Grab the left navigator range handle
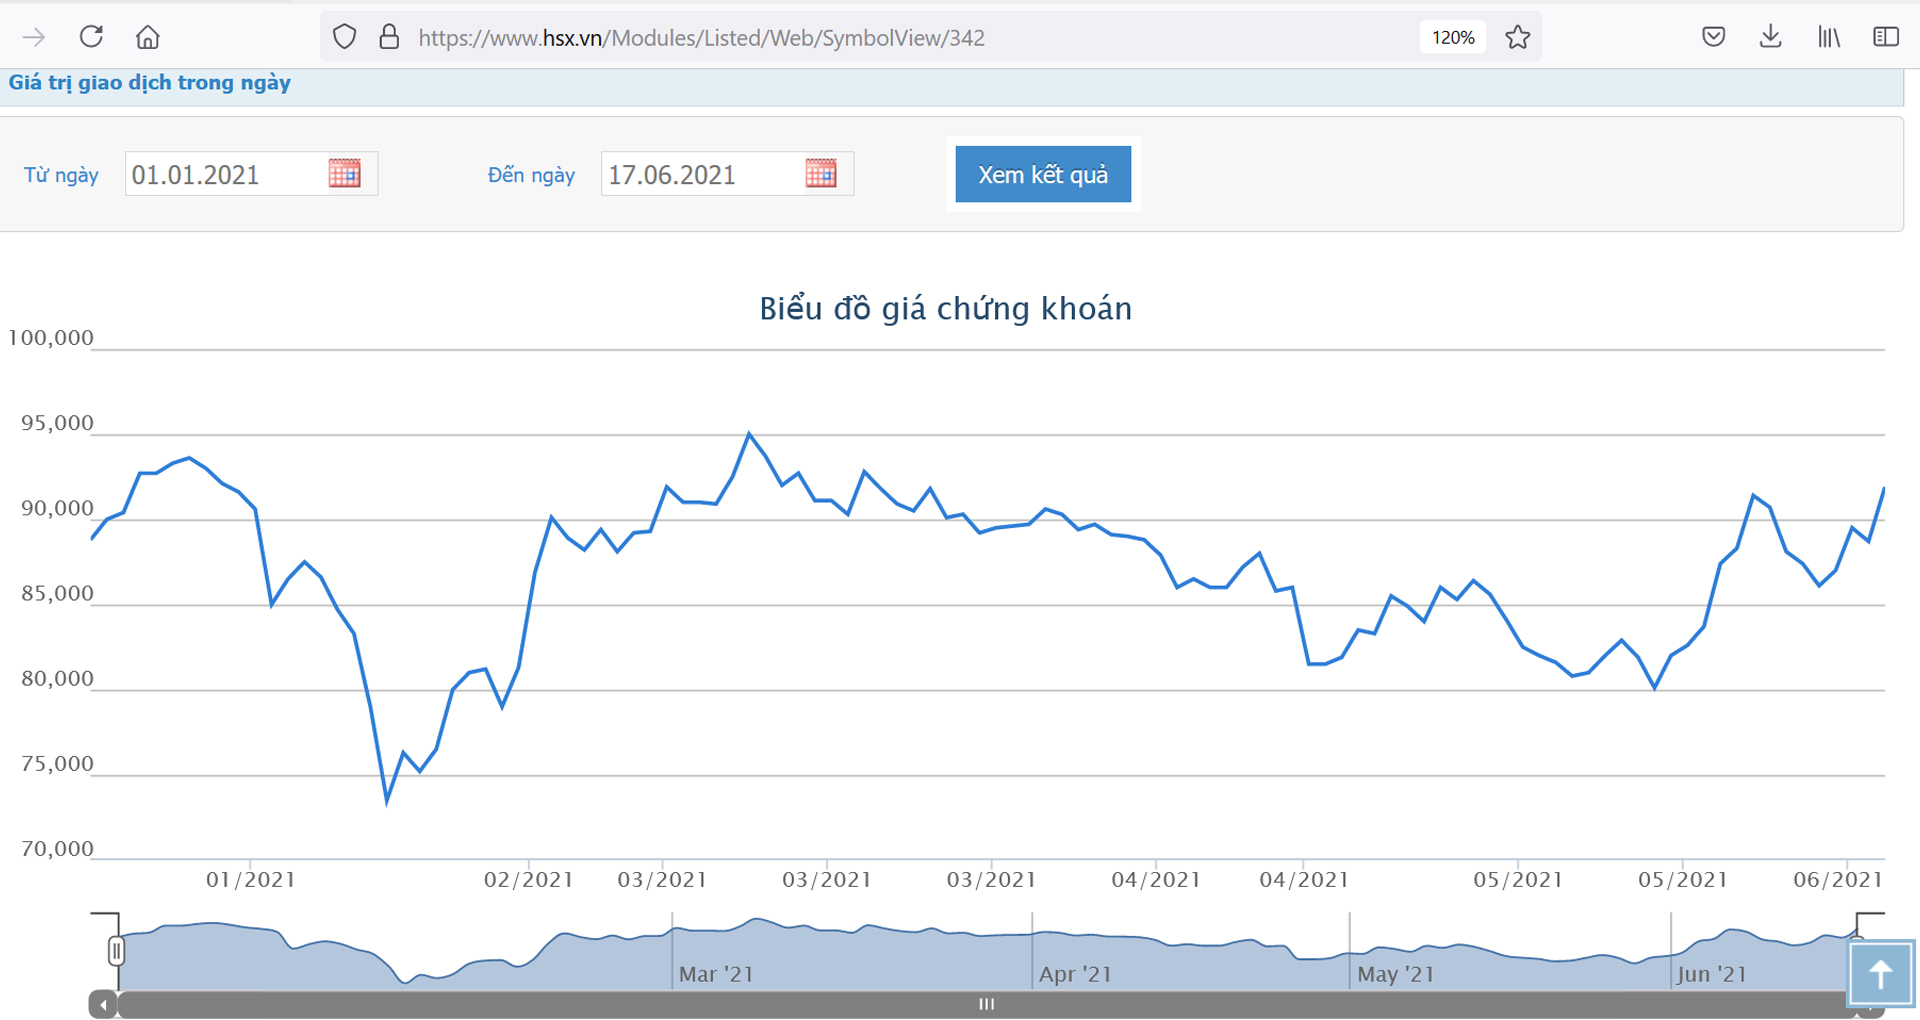 (x=116, y=950)
